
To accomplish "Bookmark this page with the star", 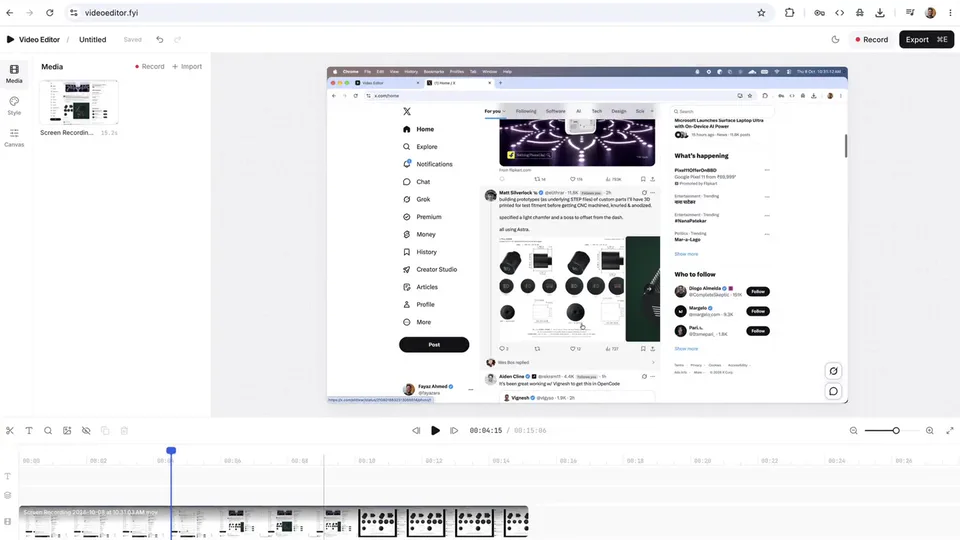I will pyautogui.click(x=761, y=12).
